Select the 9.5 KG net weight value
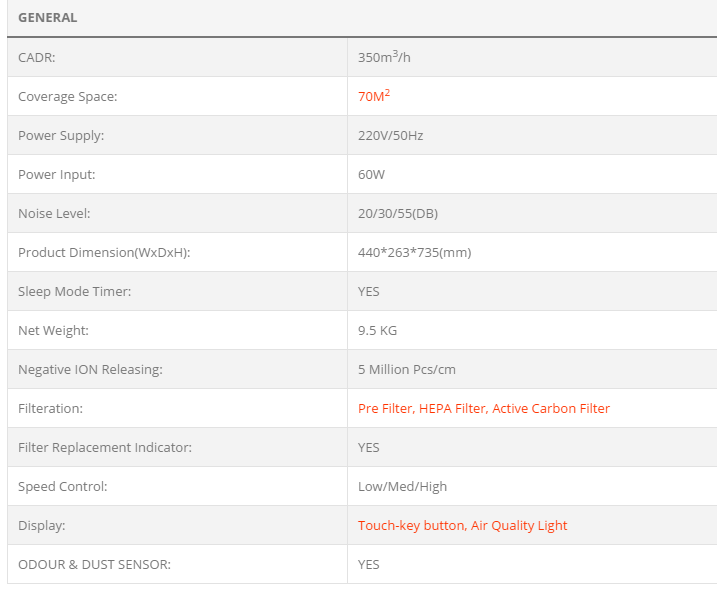Viewport: 717px width, 602px height. [x=377, y=330]
